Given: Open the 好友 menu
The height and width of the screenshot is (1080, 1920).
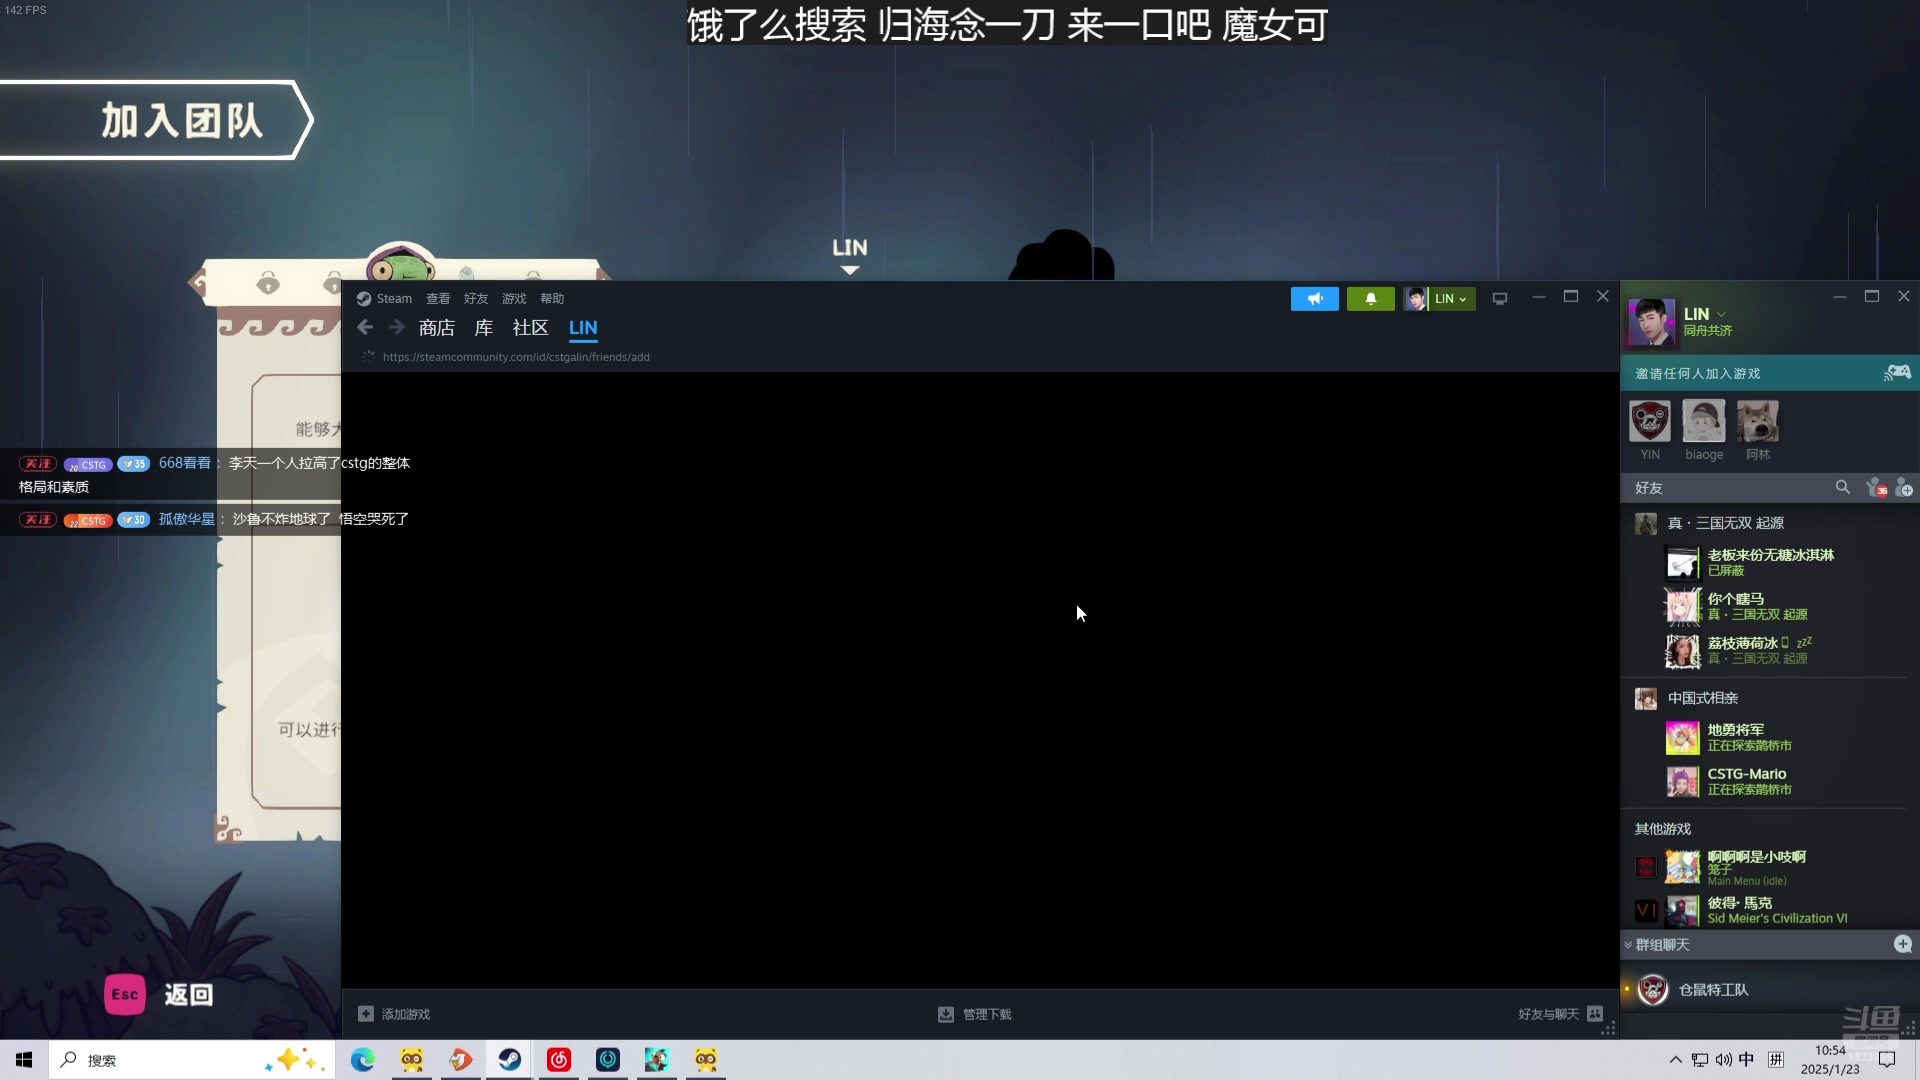Looking at the screenshot, I should click(x=476, y=299).
